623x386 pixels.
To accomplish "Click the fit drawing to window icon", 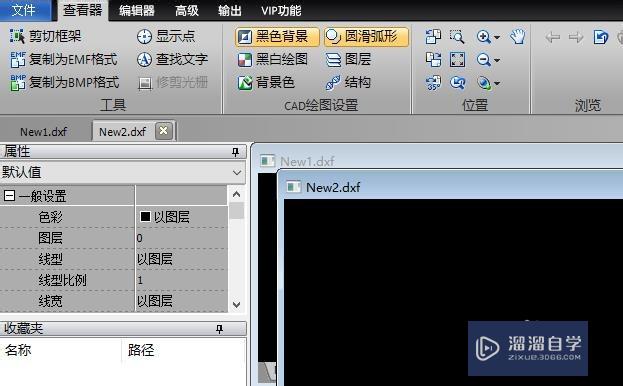I will (457, 60).
